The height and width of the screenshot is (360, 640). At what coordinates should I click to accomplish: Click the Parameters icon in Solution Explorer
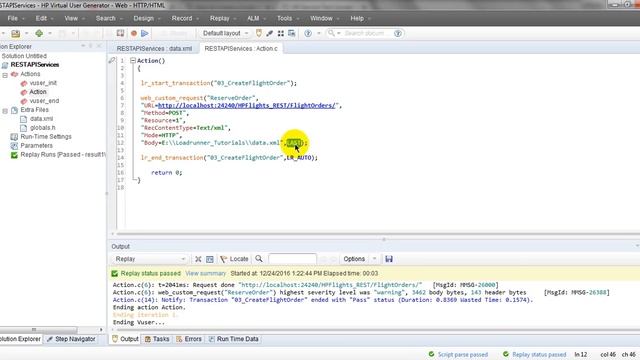[x=14, y=146]
